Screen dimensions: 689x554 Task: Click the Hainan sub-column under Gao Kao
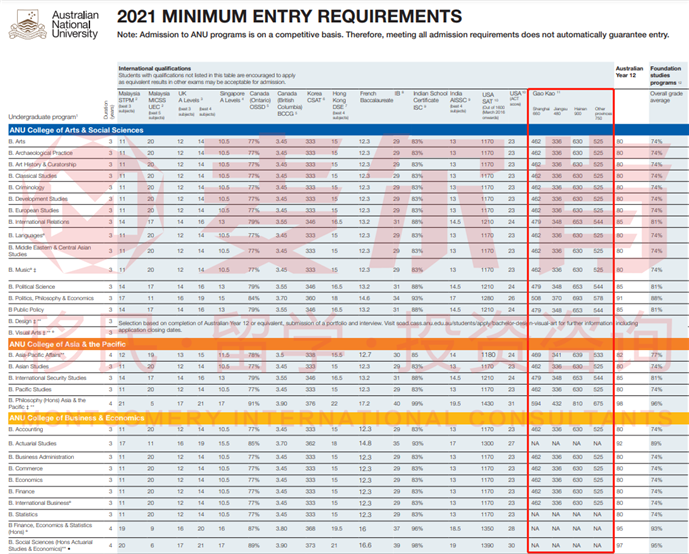[x=580, y=111]
